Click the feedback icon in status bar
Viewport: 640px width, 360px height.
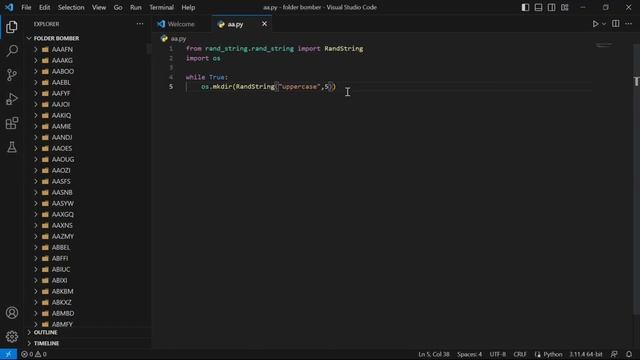point(614,354)
